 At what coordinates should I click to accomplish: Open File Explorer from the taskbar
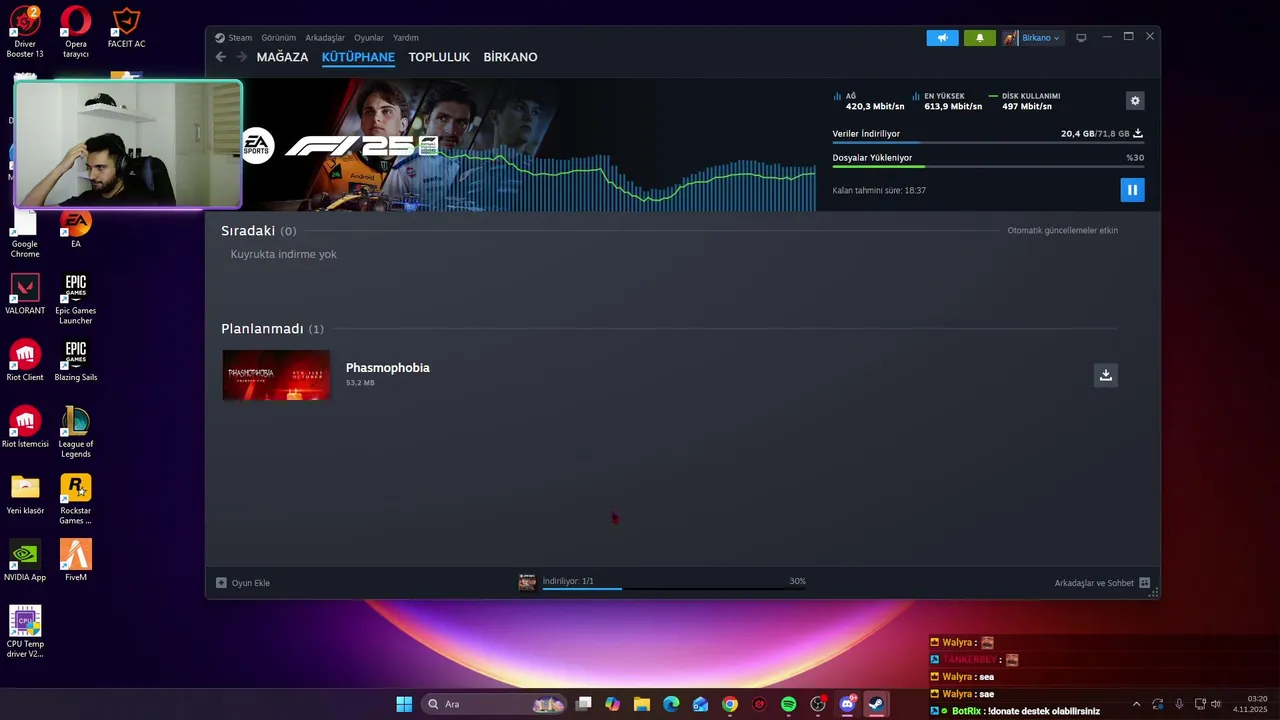(x=641, y=704)
